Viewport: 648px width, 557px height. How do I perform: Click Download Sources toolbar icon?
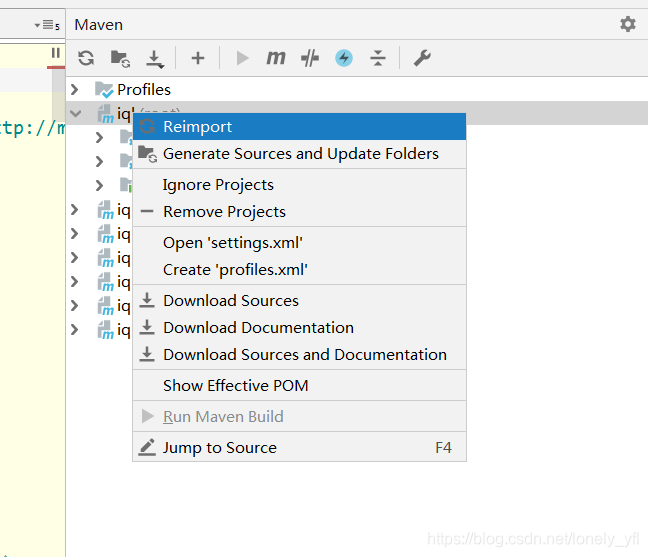coord(155,59)
